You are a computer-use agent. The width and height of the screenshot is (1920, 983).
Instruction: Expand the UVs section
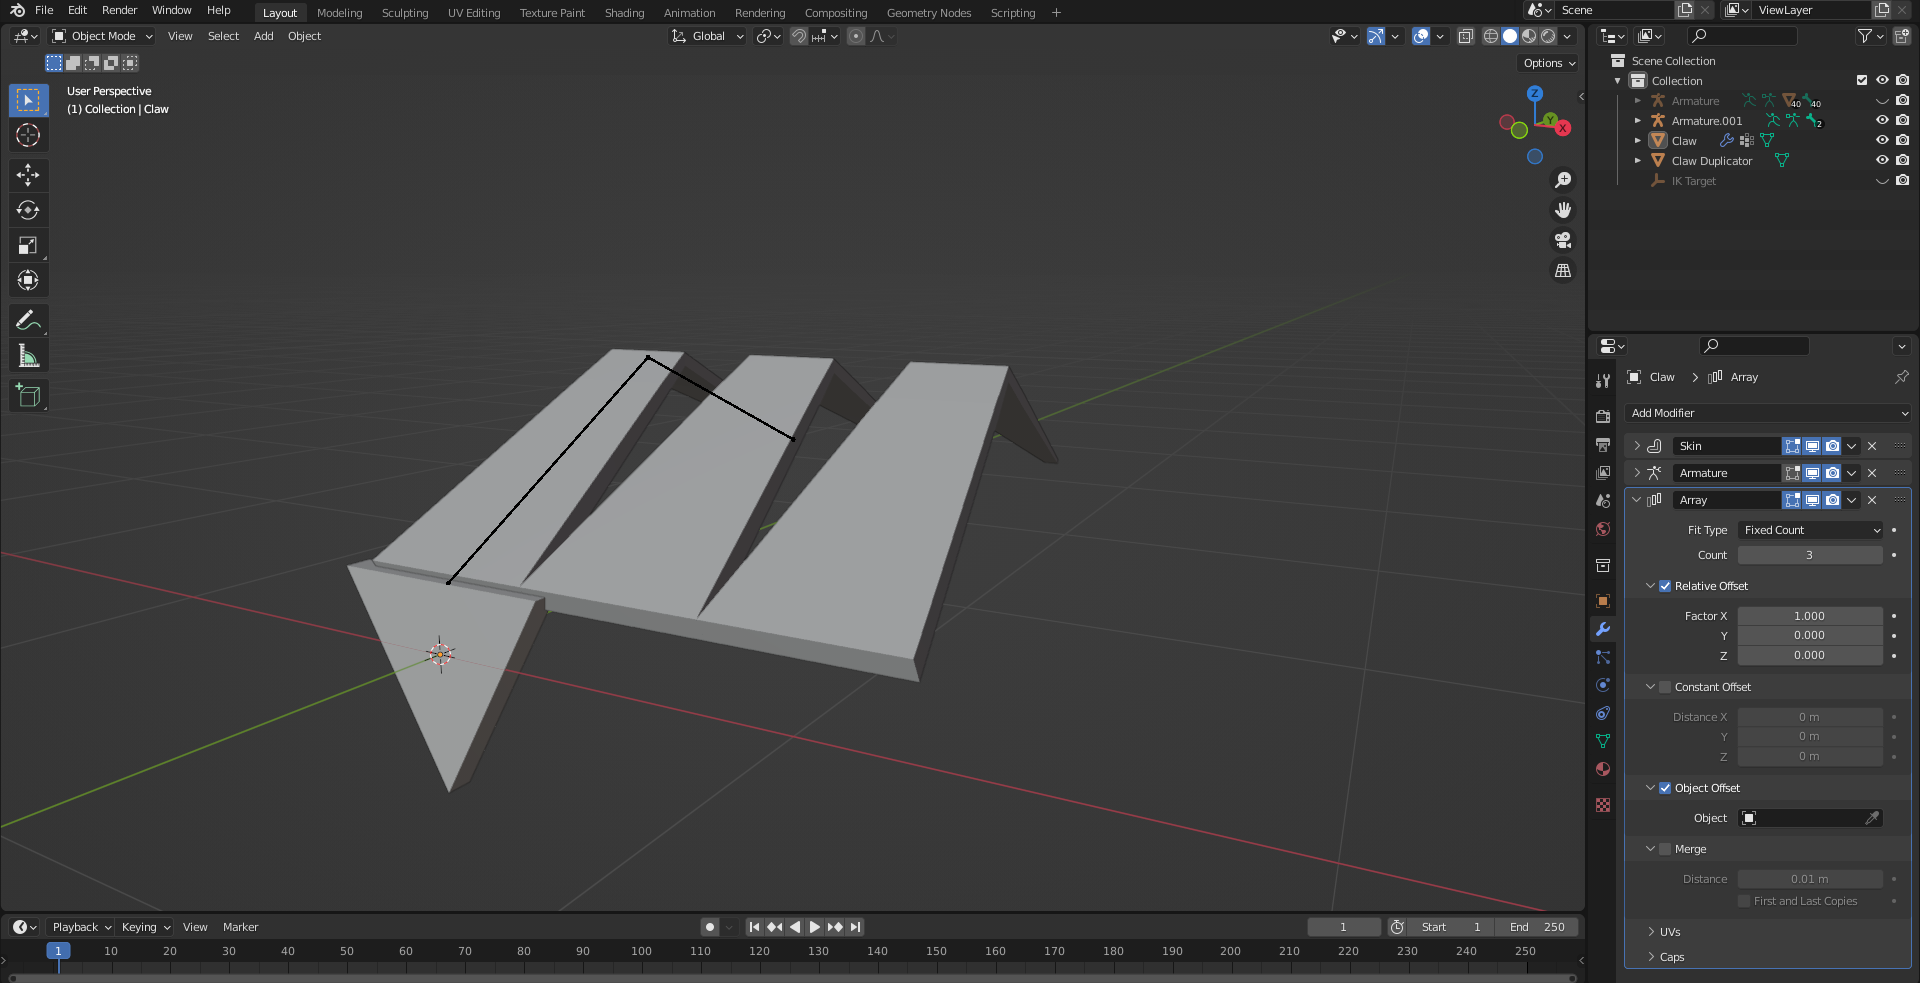pos(1651,932)
